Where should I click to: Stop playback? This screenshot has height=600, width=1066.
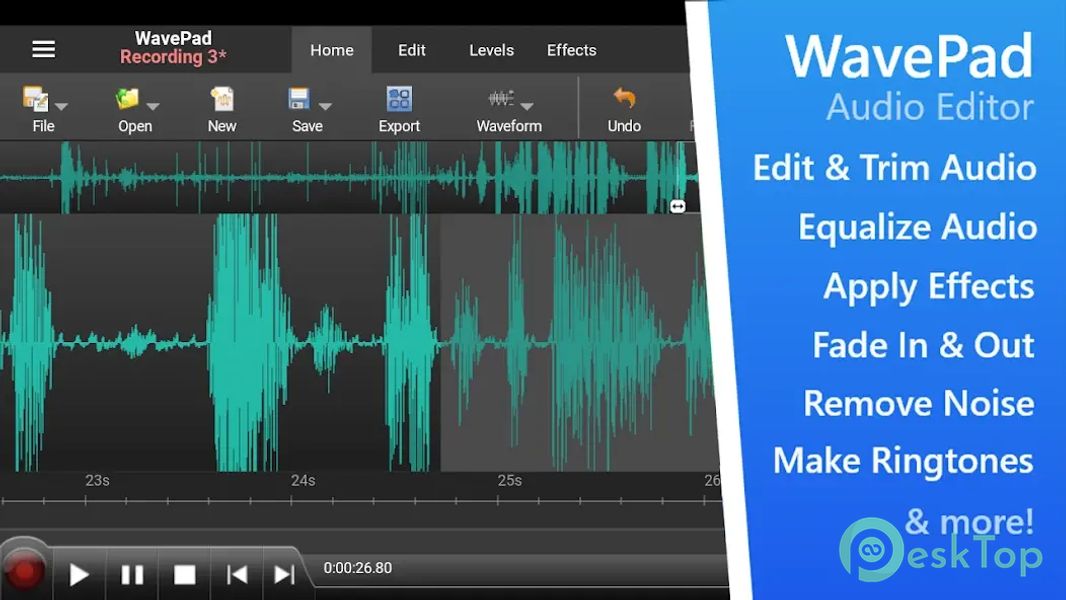coord(184,575)
